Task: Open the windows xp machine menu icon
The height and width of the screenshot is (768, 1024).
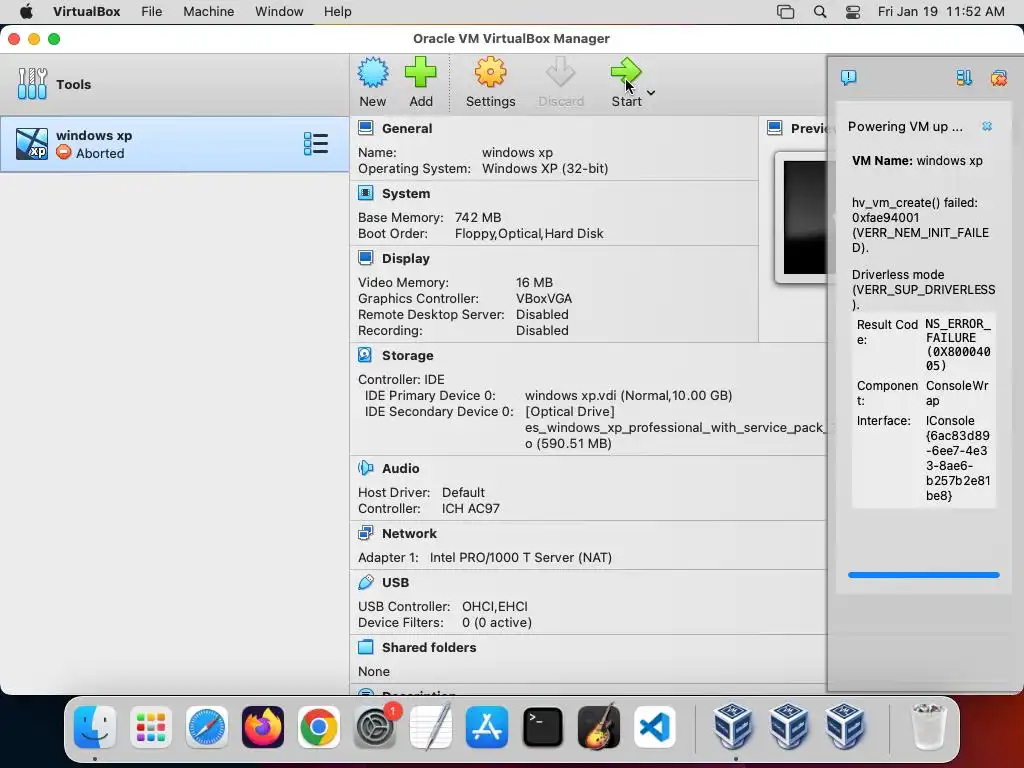Action: tap(316, 144)
